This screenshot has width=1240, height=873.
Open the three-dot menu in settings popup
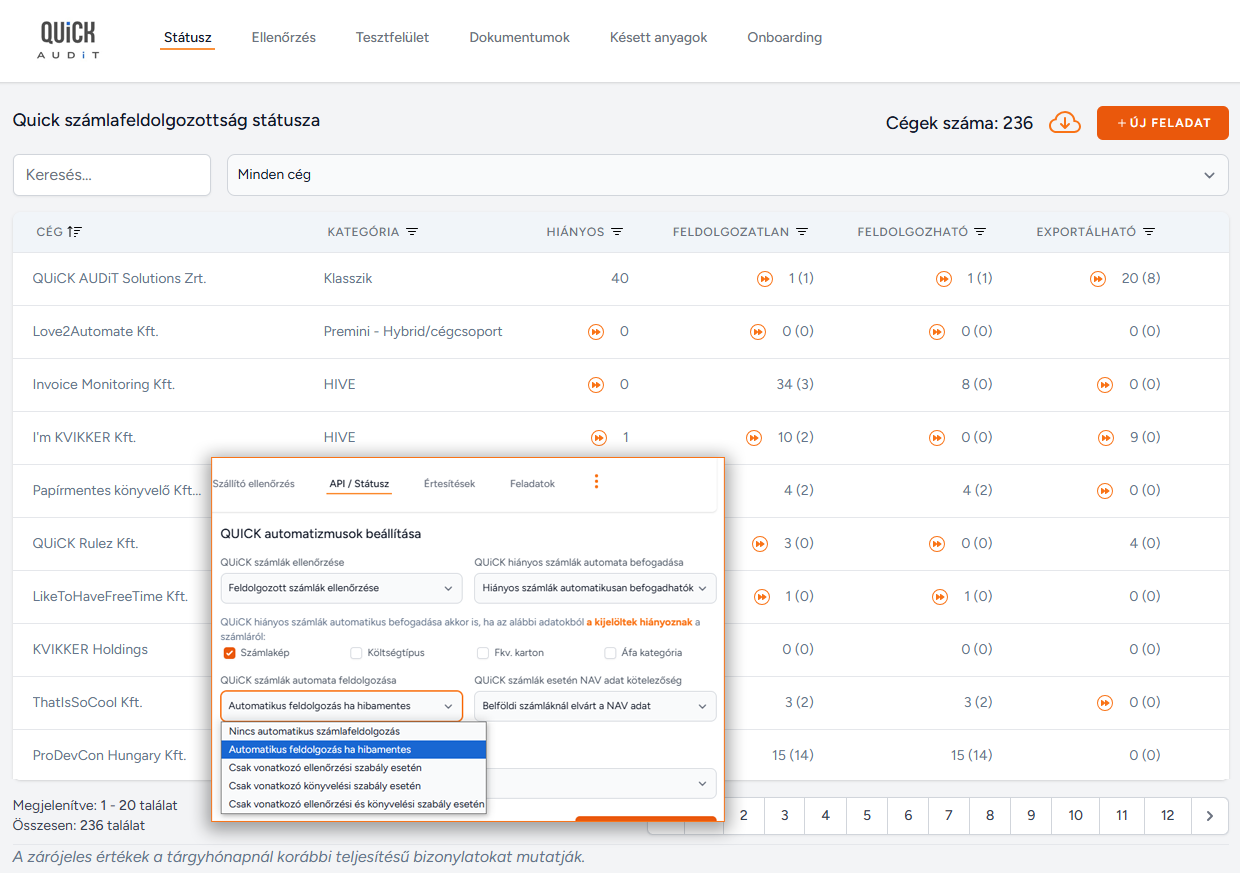597,482
